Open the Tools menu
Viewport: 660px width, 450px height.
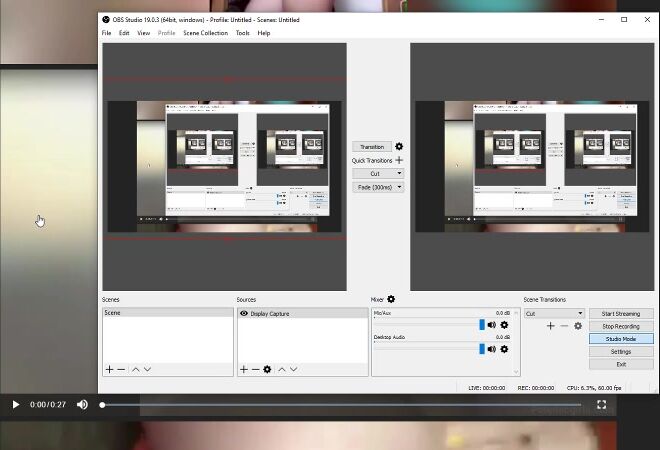tap(242, 33)
